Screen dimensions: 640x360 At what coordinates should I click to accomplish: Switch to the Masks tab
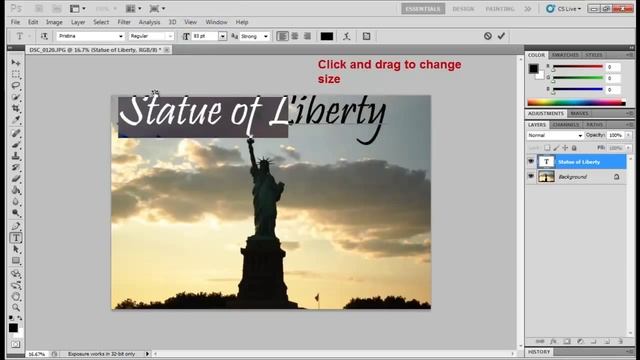click(579, 113)
